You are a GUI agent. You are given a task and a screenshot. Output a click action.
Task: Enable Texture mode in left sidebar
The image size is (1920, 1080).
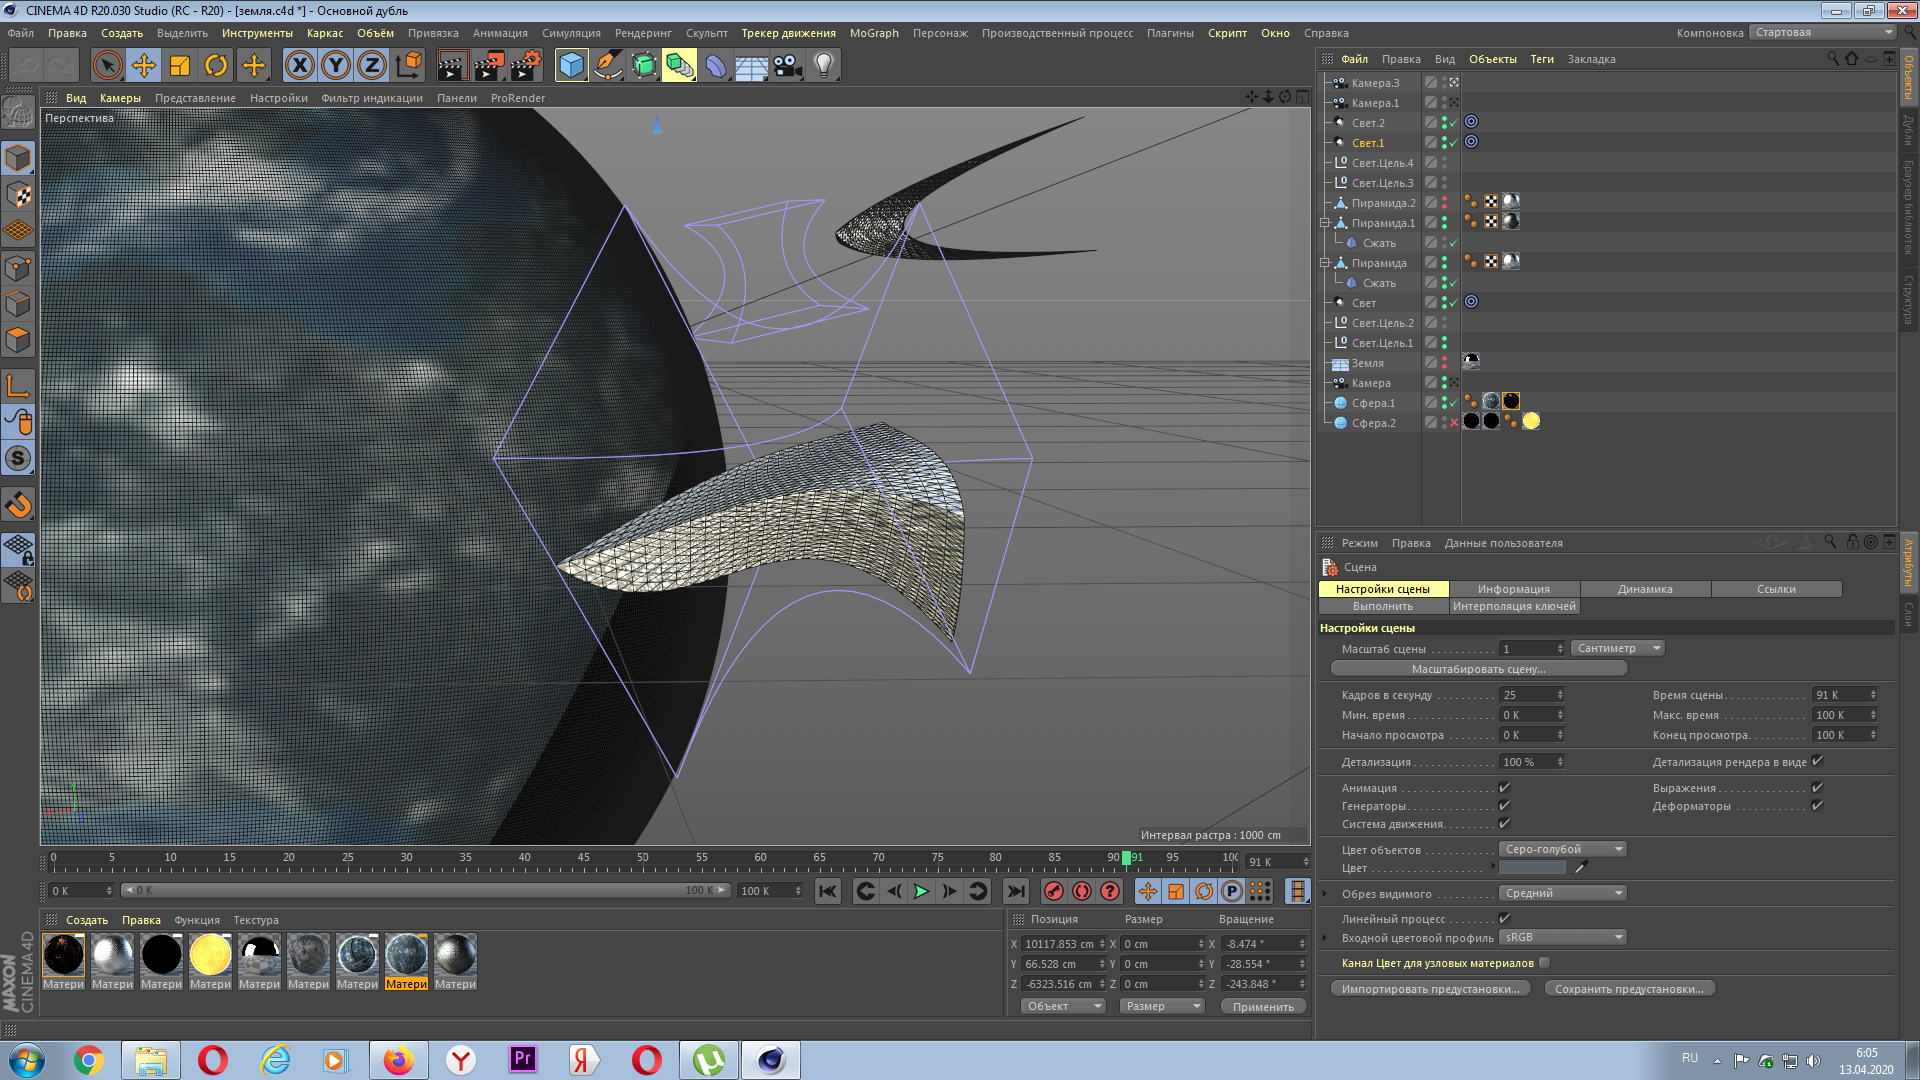(x=18, y=195)
